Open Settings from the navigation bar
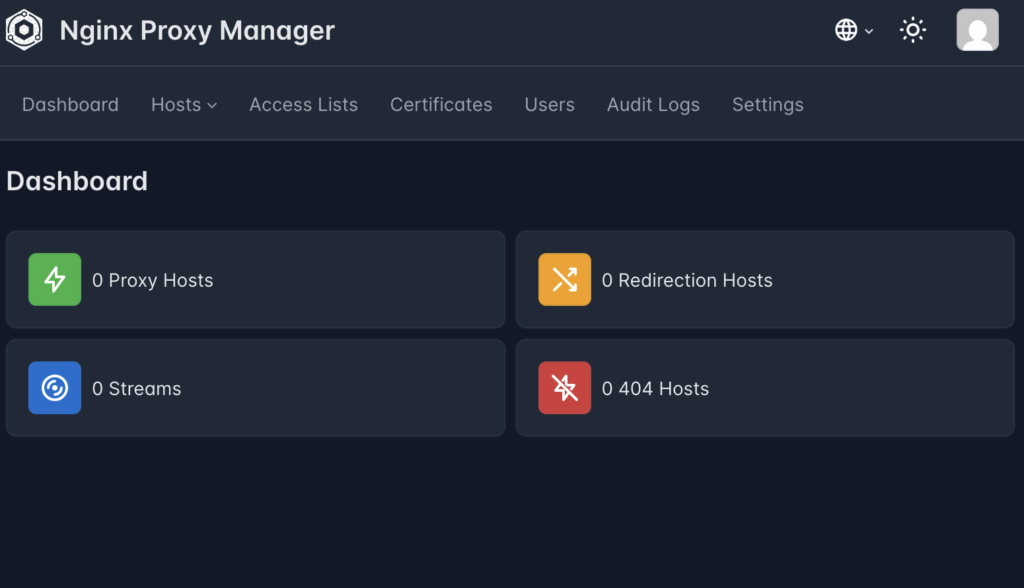The image size is (1024, 588). 767,105
